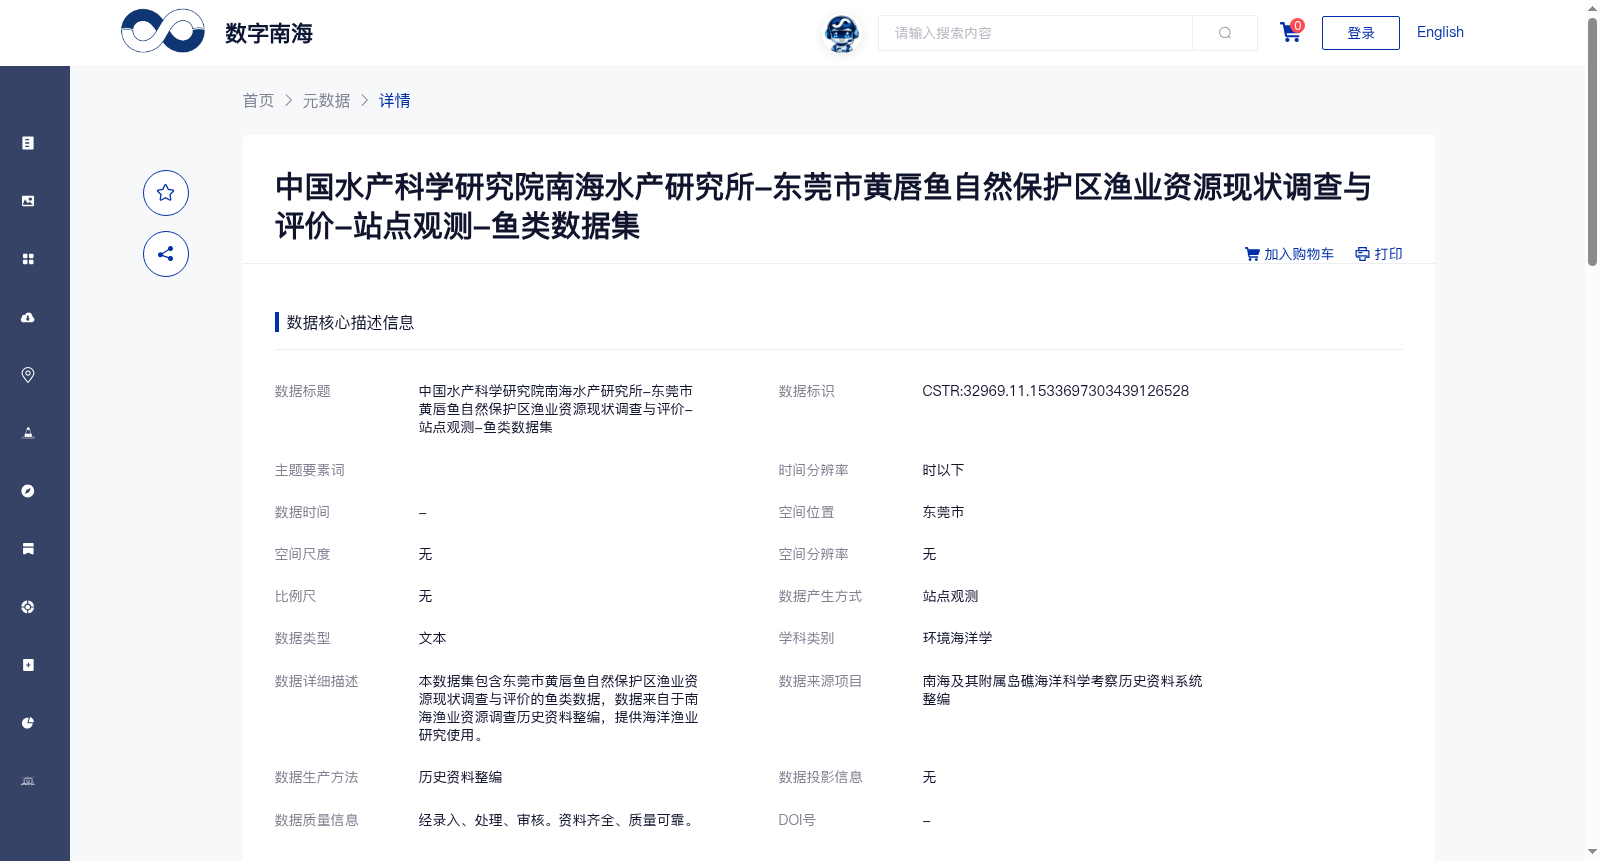Click the 空间分辨率 label
1600x861 pixels.
coord(813,554)
